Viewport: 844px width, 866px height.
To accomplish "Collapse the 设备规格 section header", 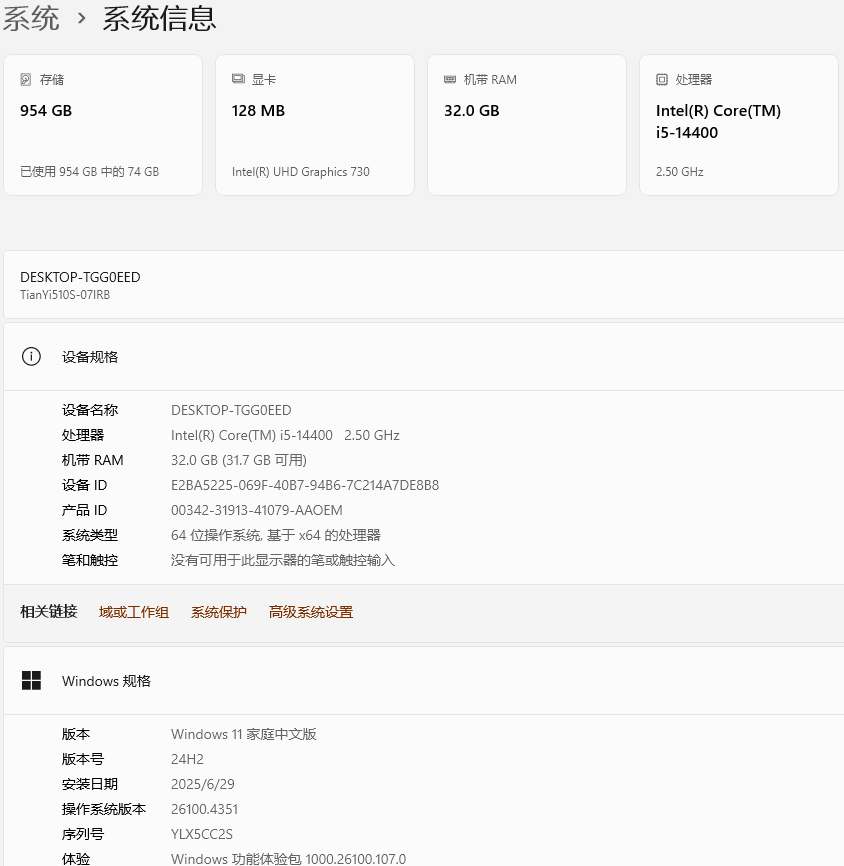I will coord(424,357).
